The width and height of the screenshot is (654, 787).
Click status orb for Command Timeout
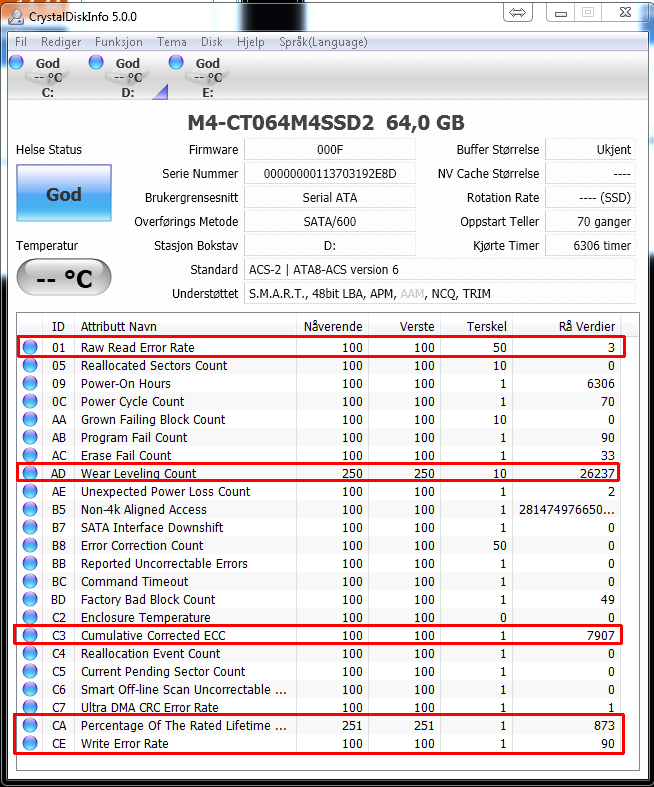(30, 581)
